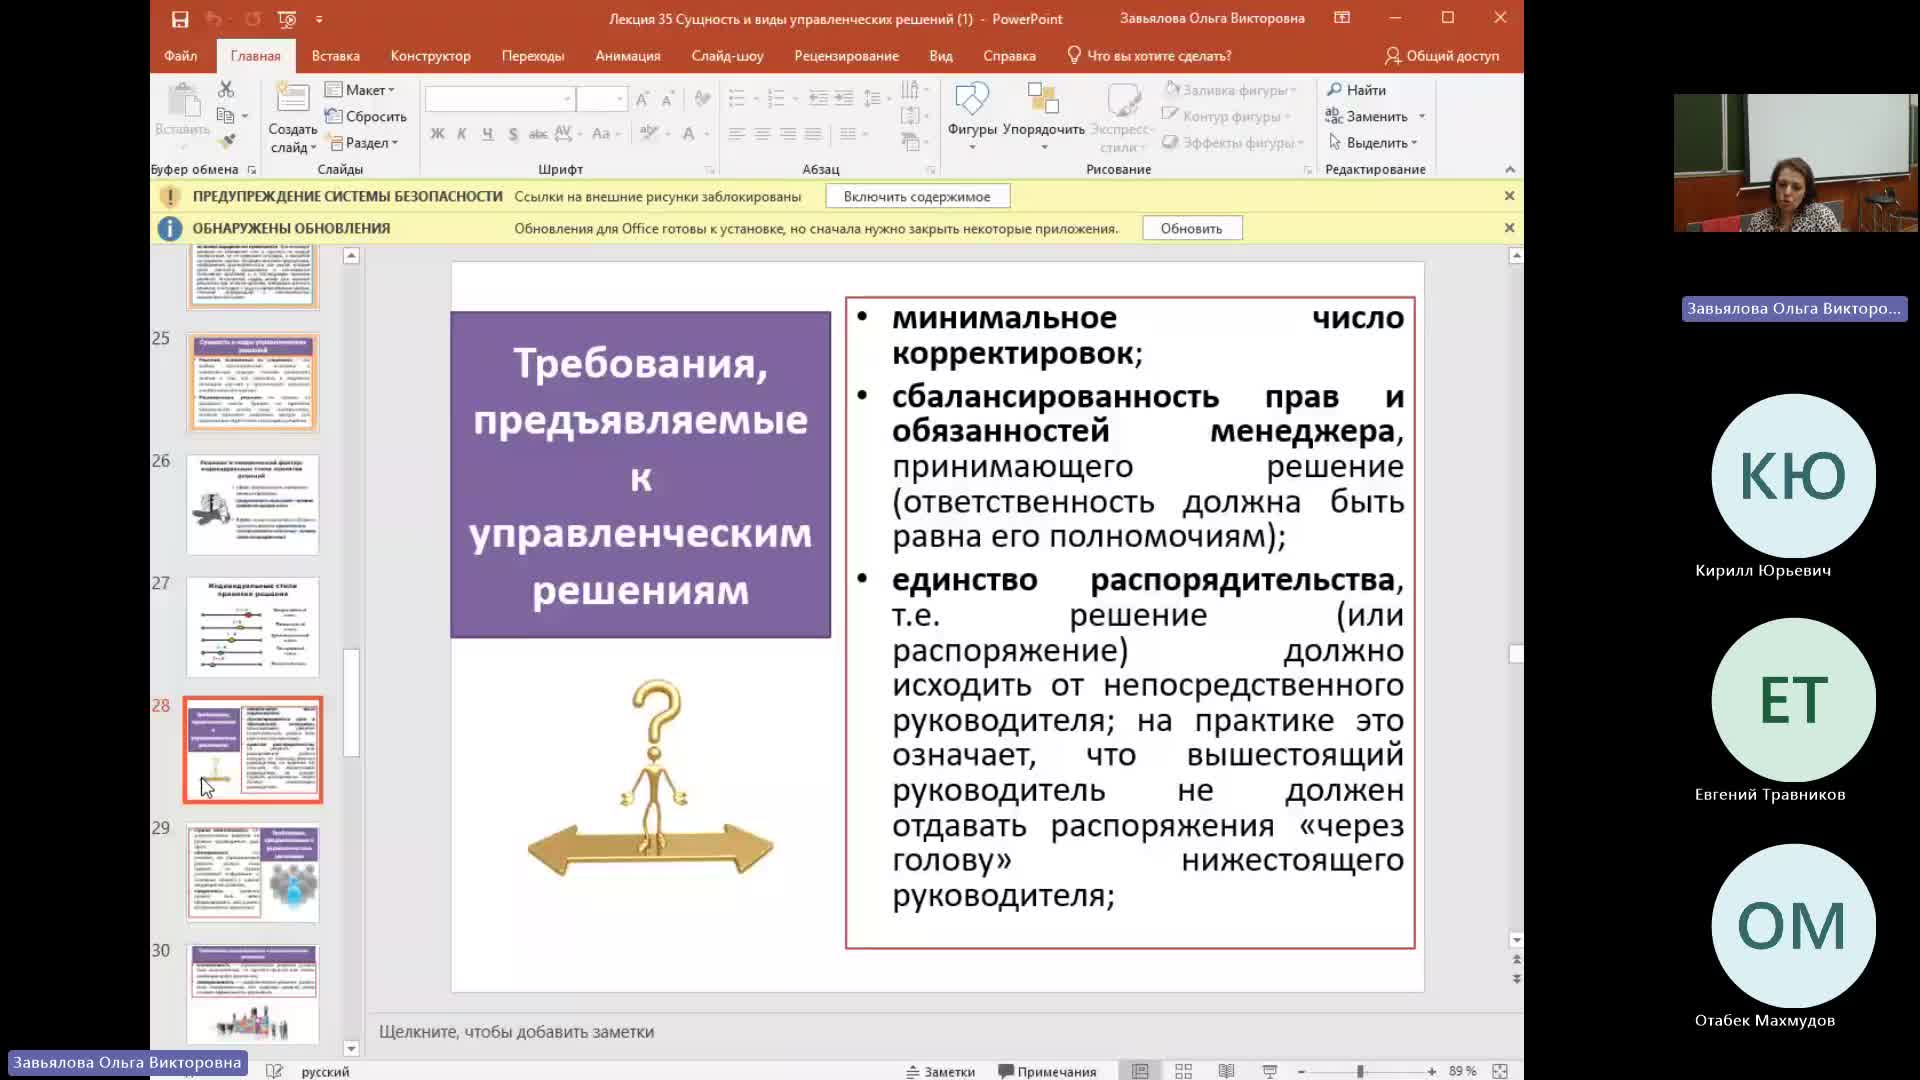Click the bulleted list icon

(737, 98)
